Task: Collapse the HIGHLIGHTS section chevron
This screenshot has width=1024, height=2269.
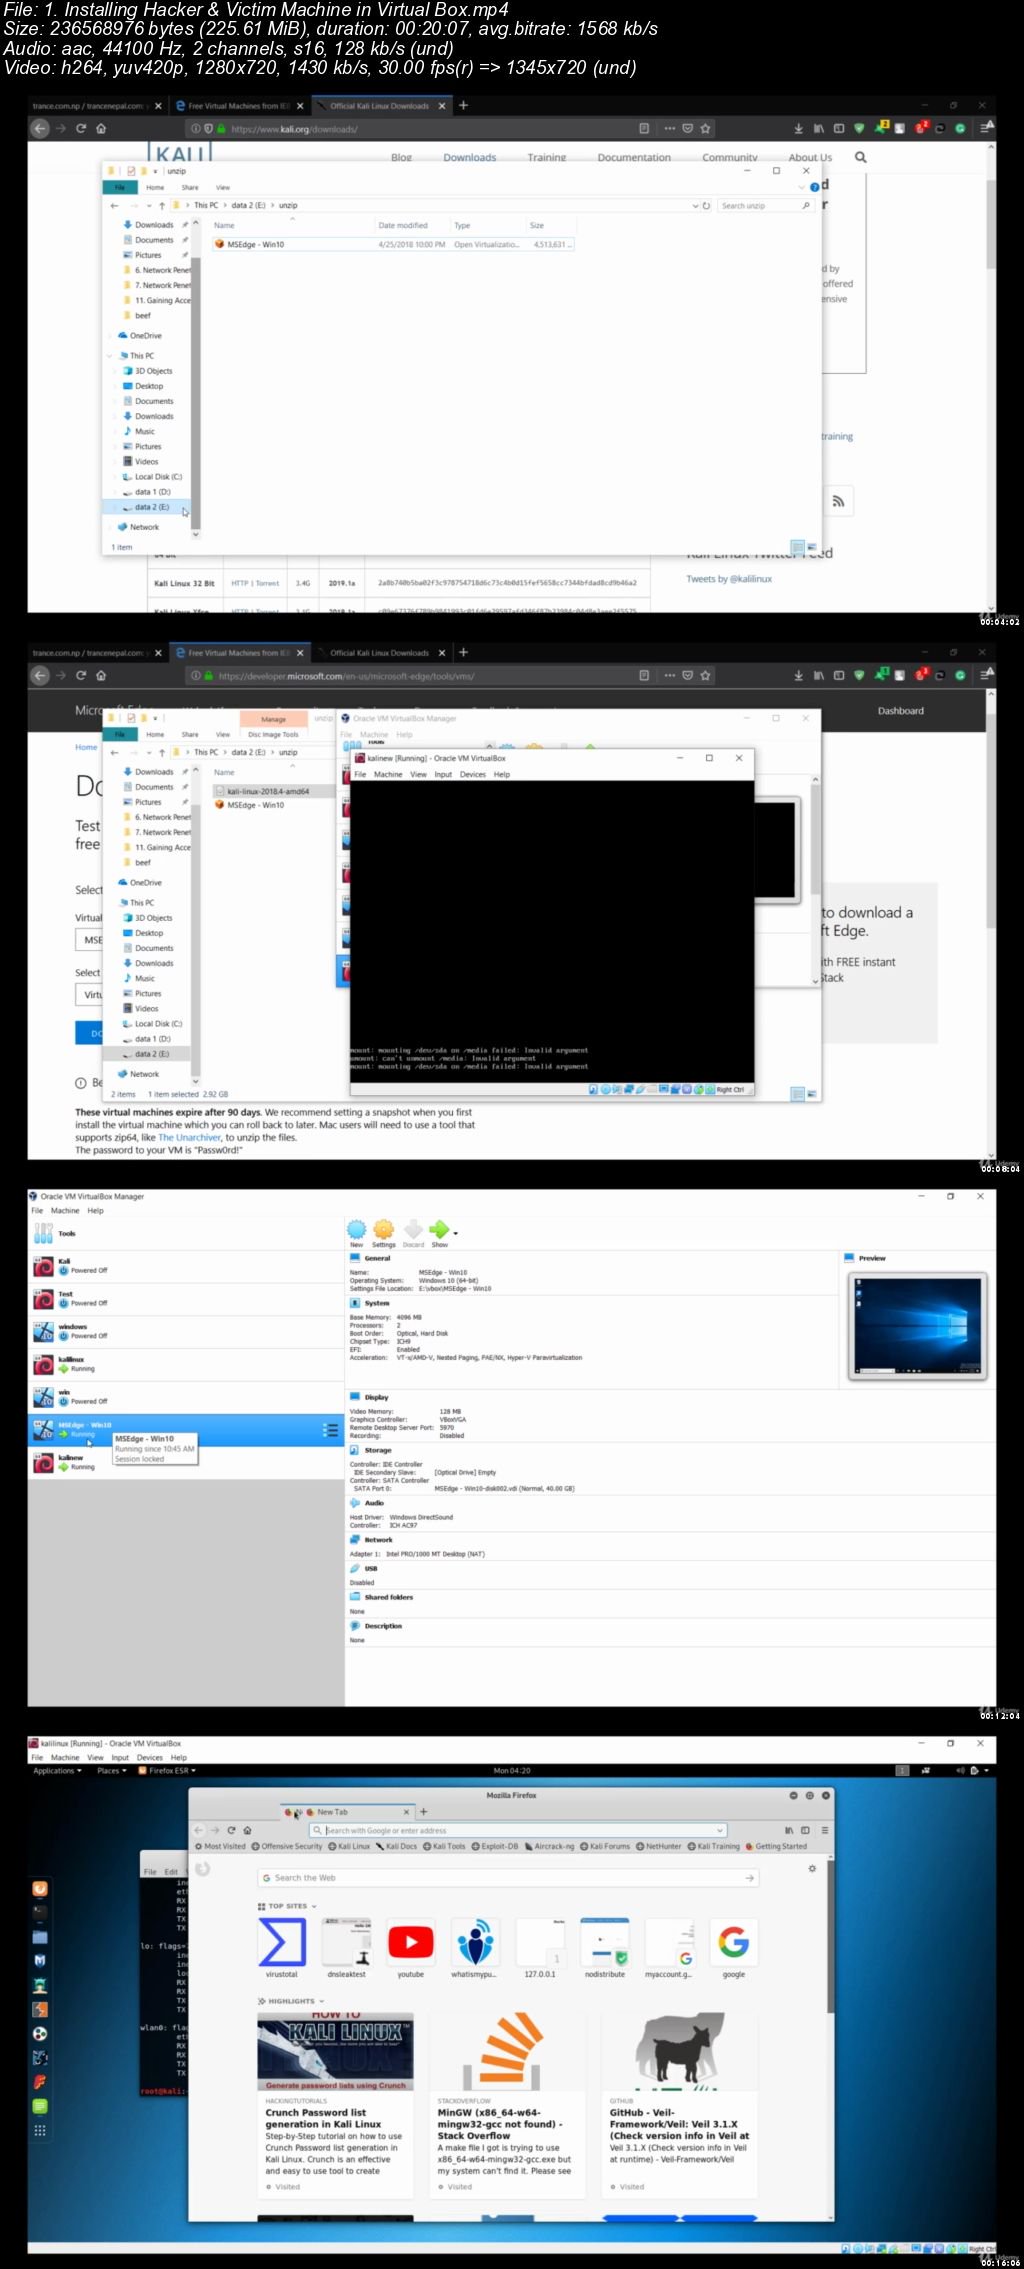Action: point(321,2001)
